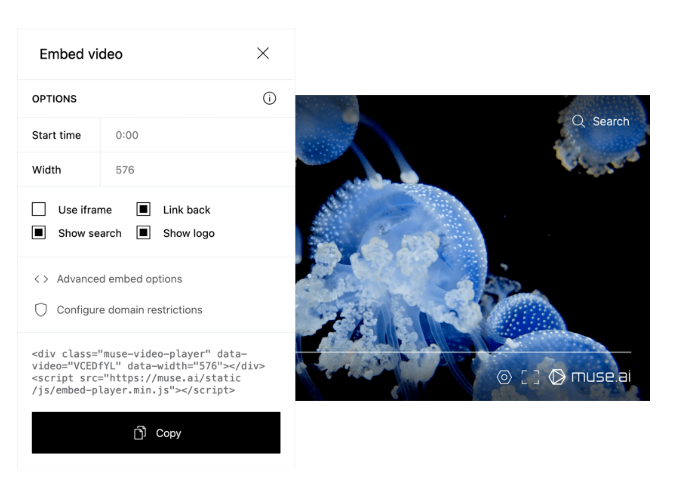Click the jellyfish video preview

coord(472,248)
